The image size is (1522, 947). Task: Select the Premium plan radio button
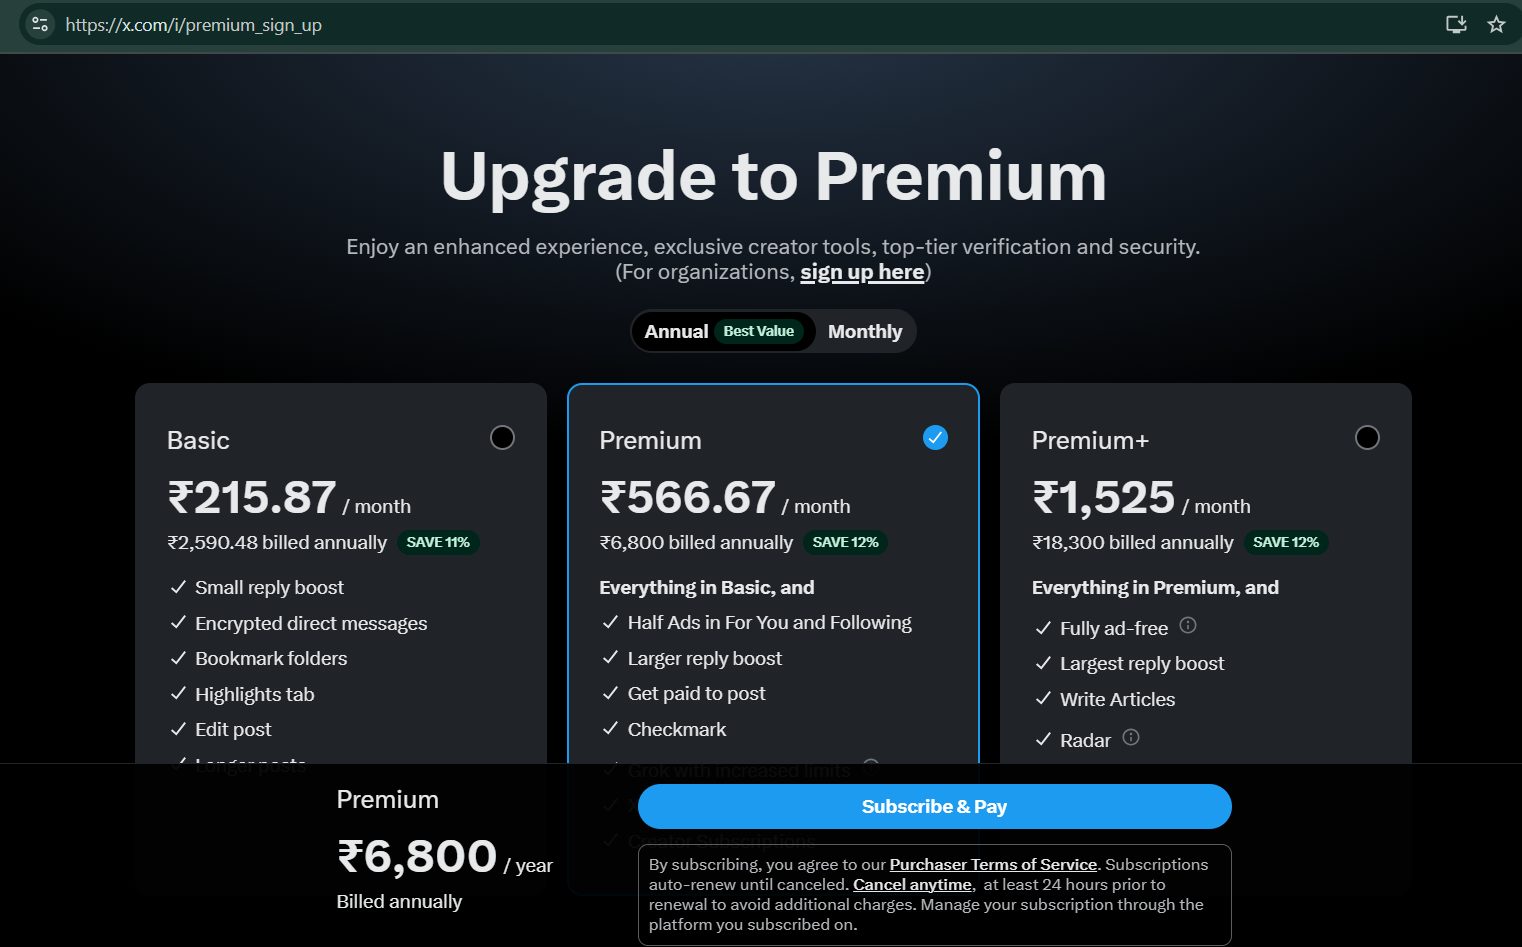tap(935, 438)
